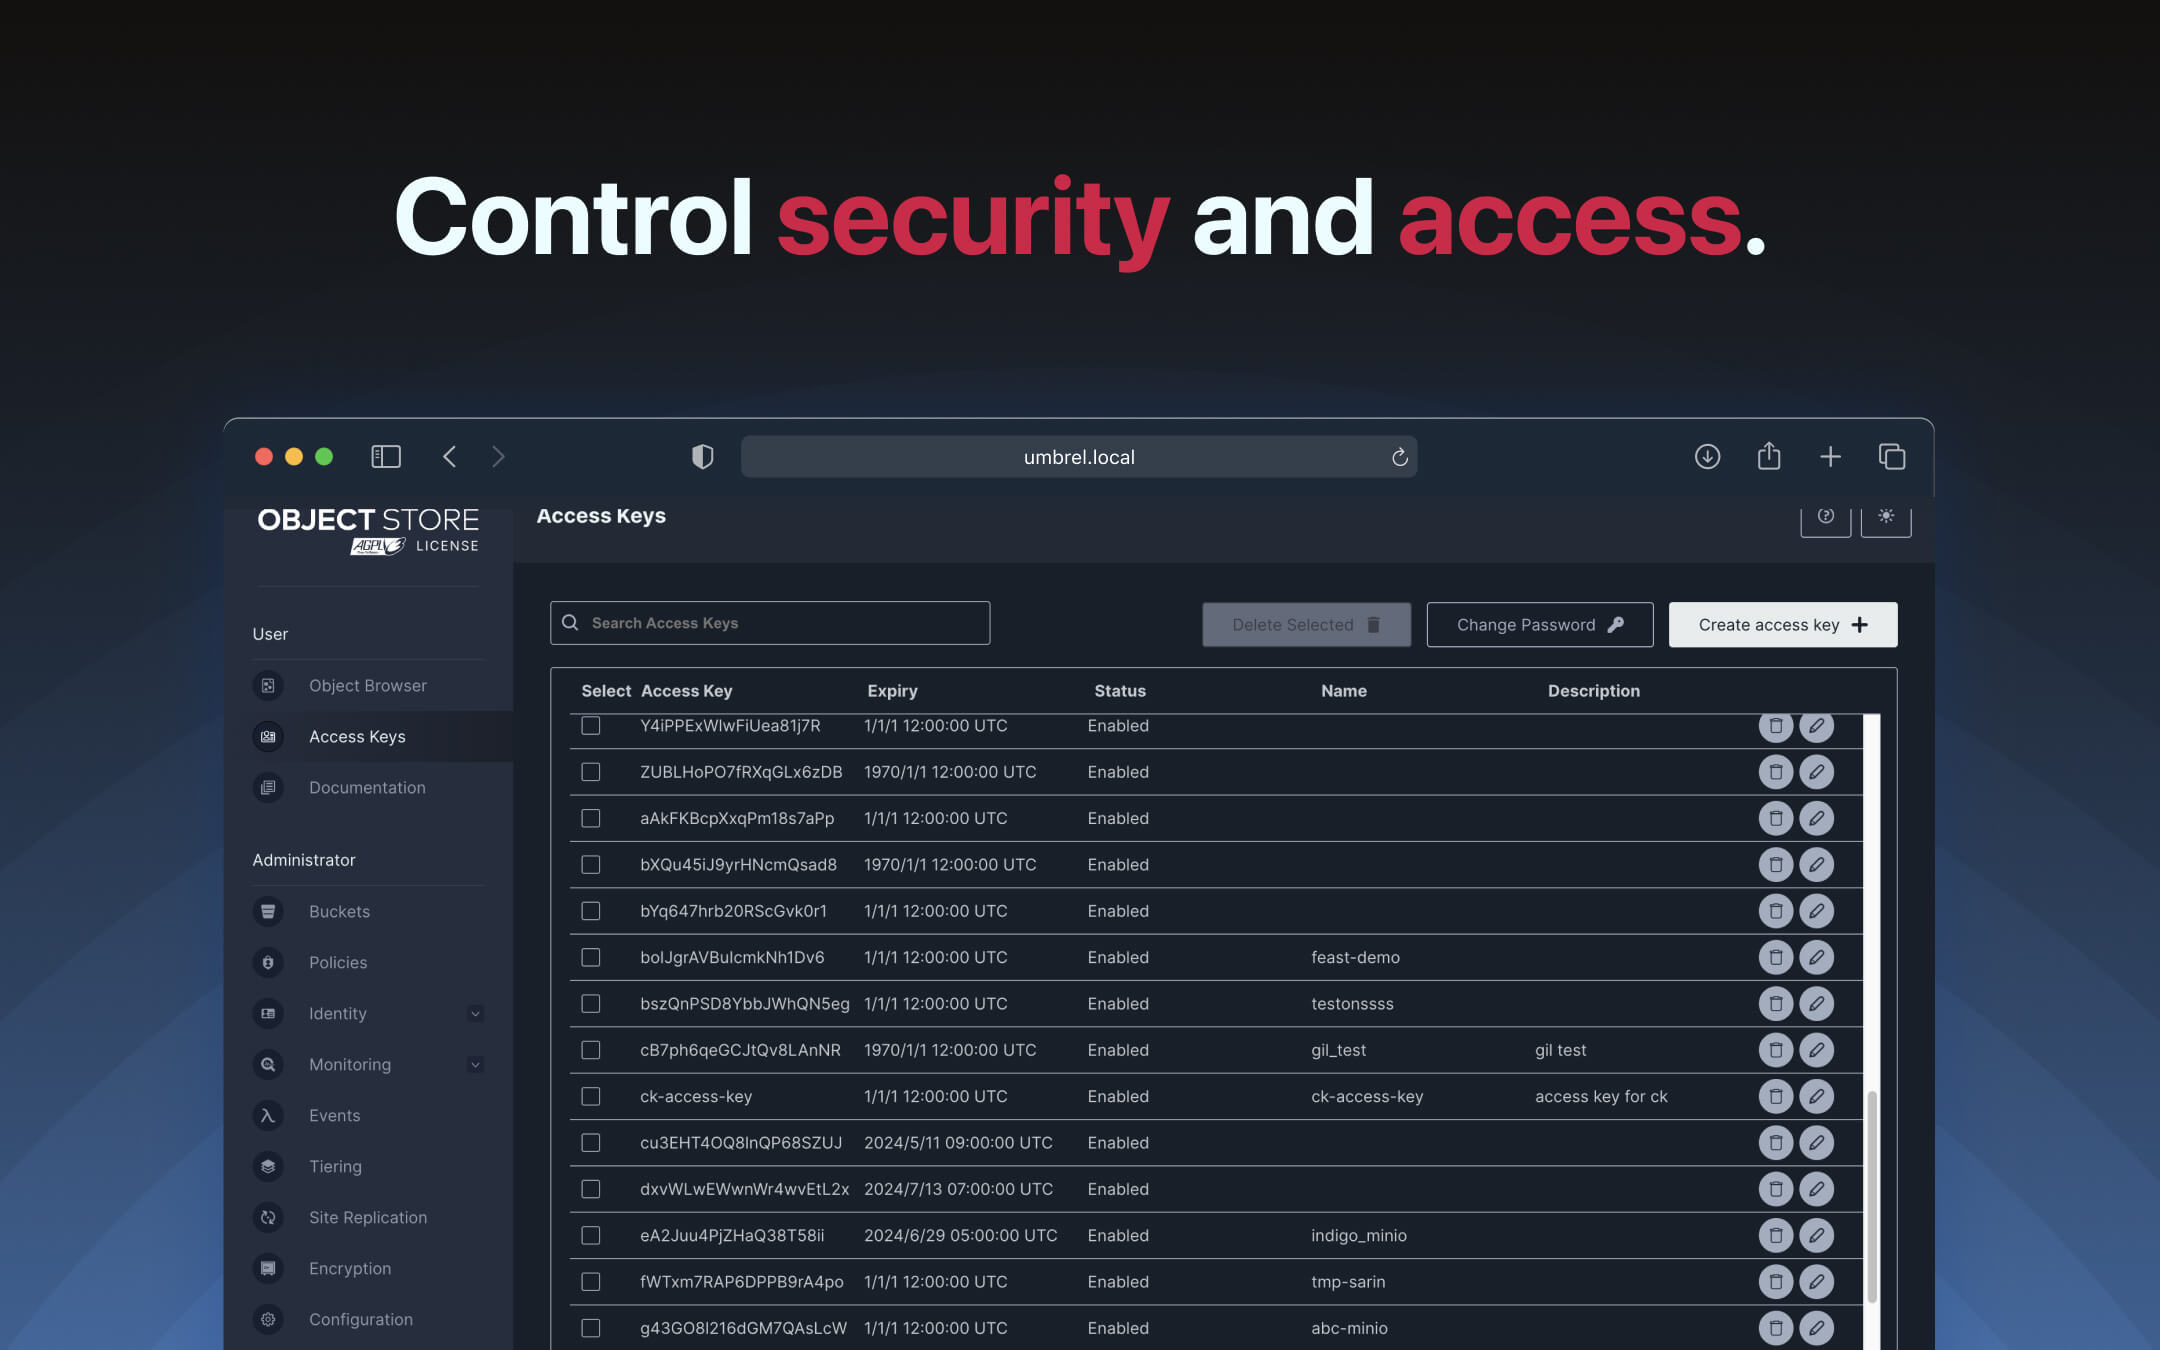Open Buckets in the Administrator sidebar

(x=339, y=911)
